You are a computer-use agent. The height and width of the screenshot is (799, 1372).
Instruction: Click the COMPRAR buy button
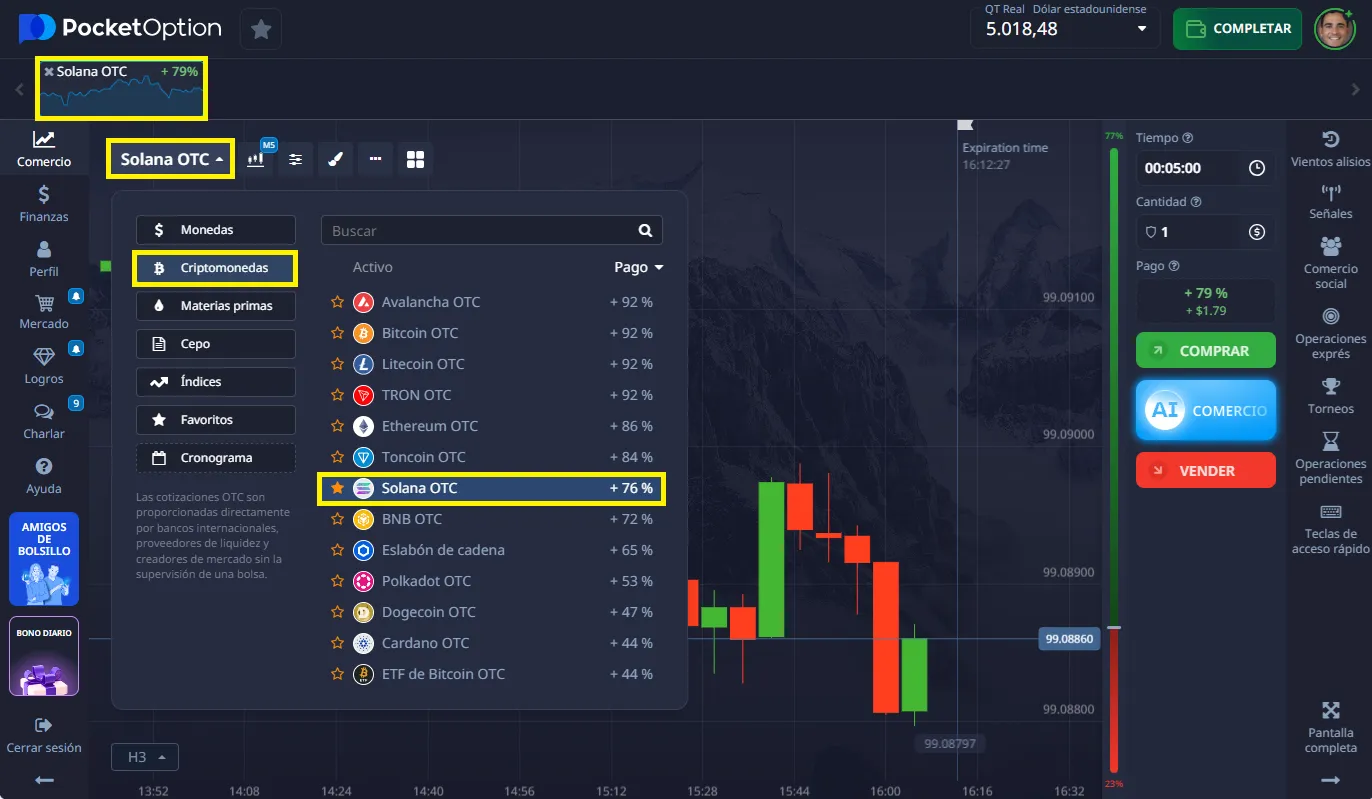1206,351
